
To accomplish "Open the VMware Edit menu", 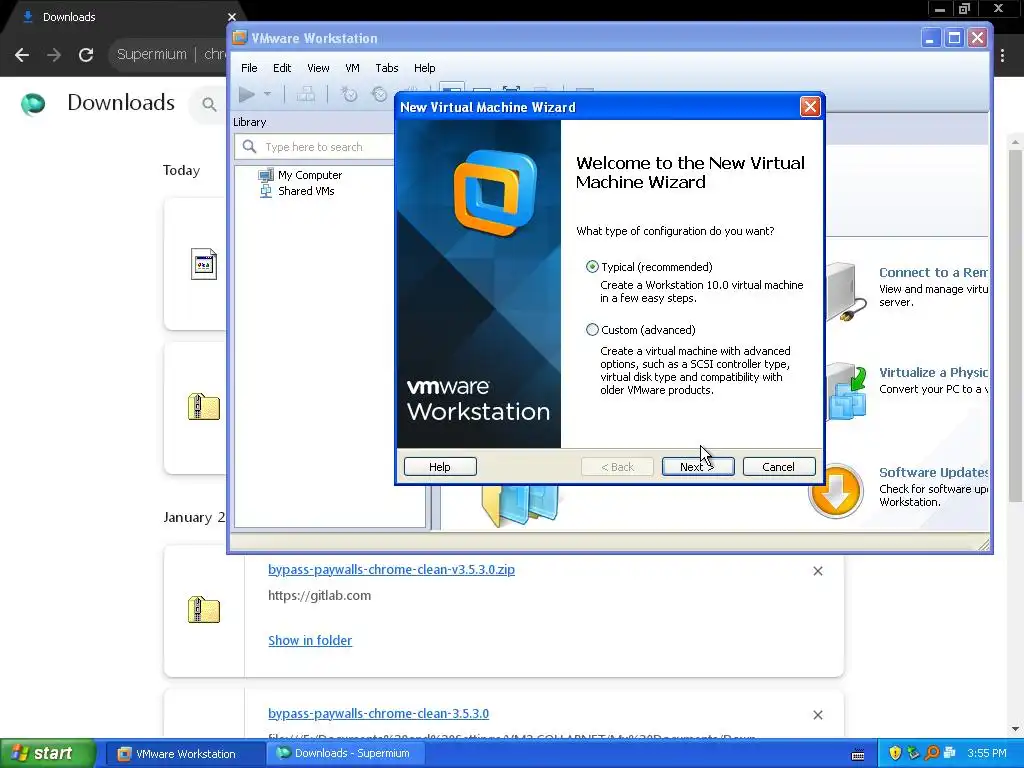I will coord(282,68).
